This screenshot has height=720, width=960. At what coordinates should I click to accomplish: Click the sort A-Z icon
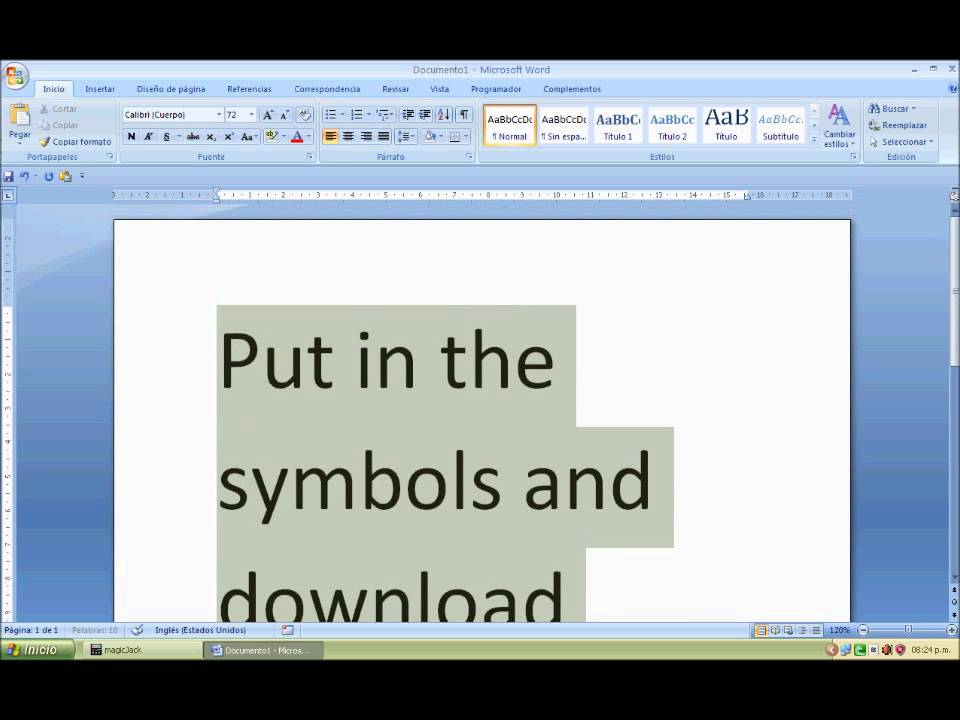[444, 114]
